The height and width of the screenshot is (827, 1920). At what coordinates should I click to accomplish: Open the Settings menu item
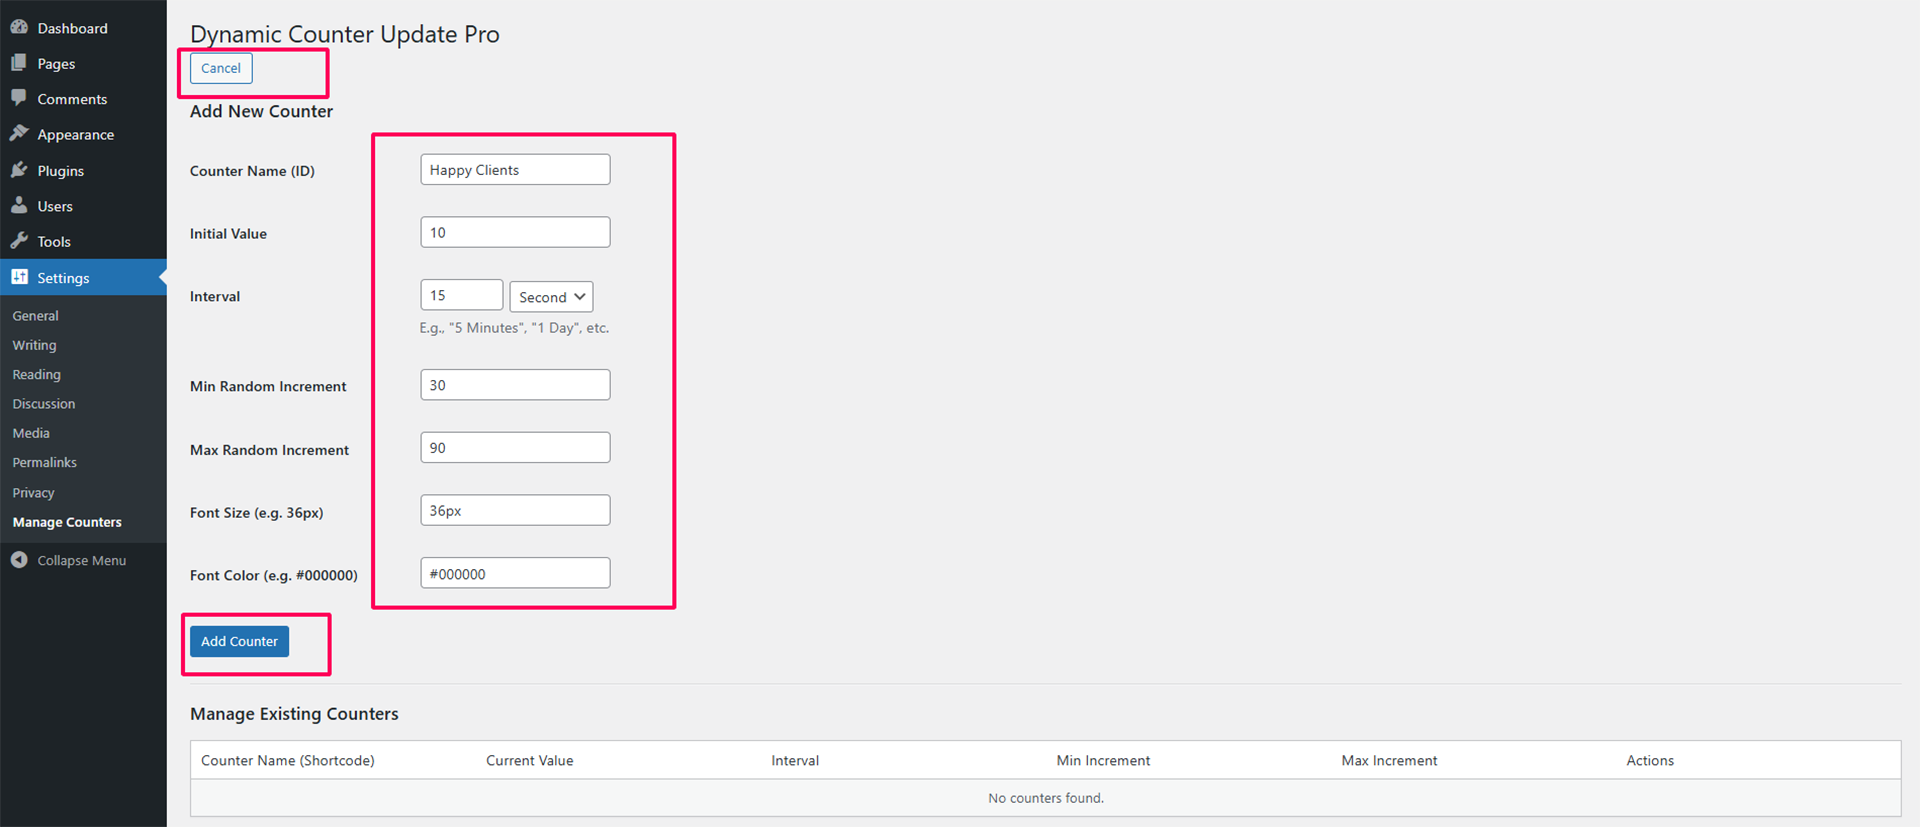[63, 278]
